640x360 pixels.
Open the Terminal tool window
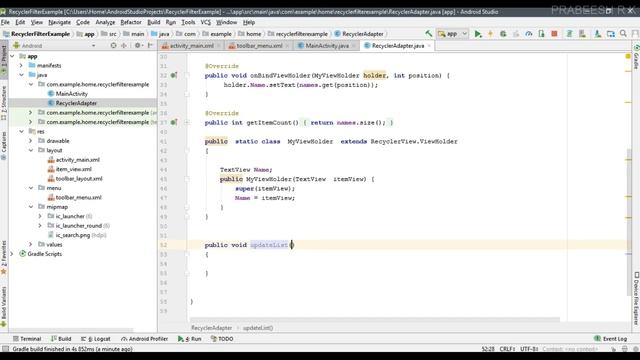[x=27, y=339]
